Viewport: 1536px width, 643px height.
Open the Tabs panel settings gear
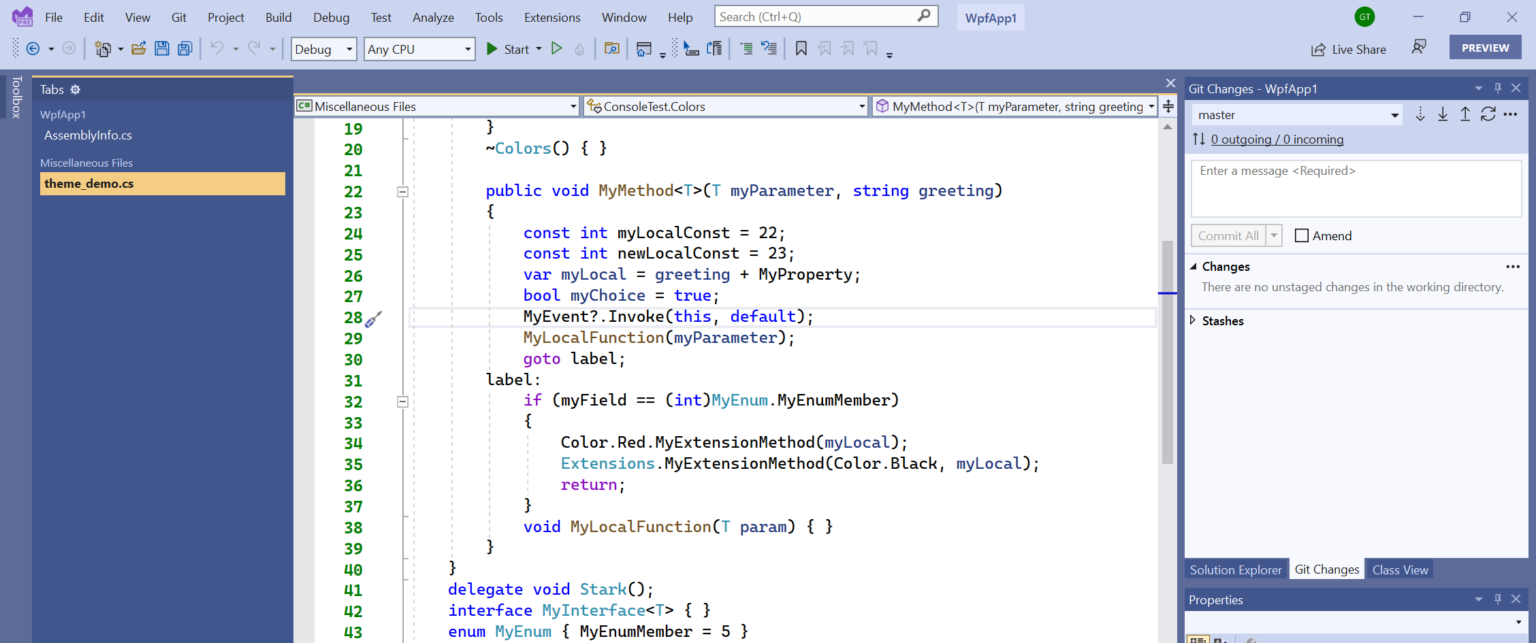[x=75, y=90]
